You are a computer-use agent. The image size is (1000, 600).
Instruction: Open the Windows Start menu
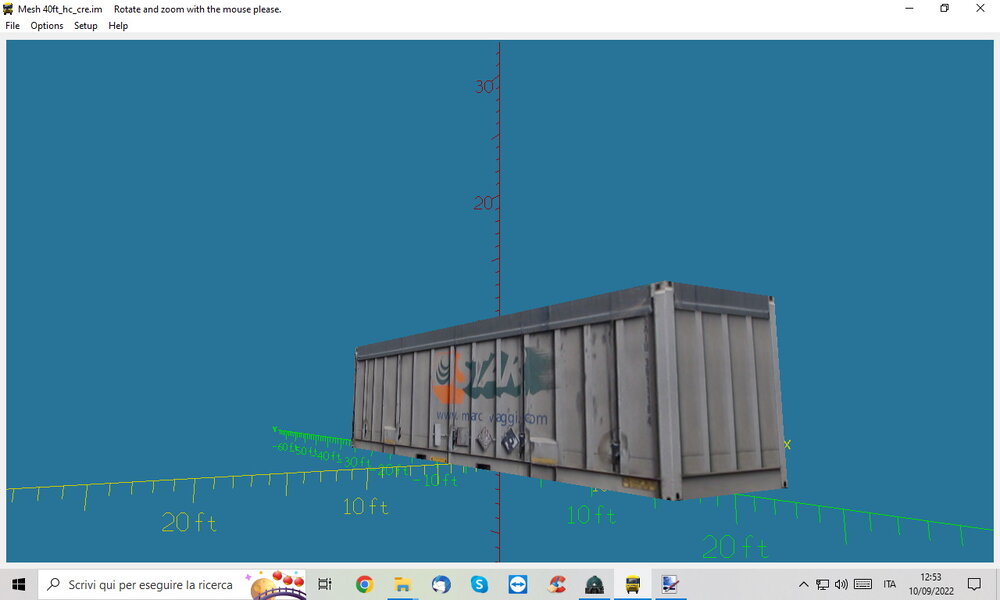tap(18, 584)
